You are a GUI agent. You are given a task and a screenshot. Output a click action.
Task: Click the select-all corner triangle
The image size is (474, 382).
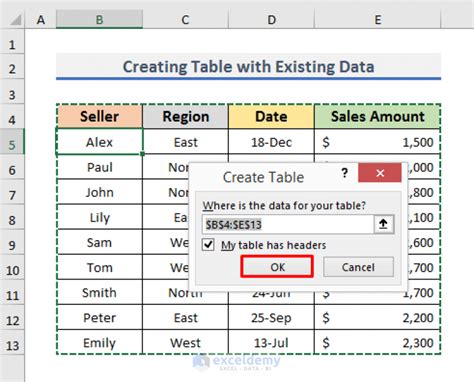[15, 20]
